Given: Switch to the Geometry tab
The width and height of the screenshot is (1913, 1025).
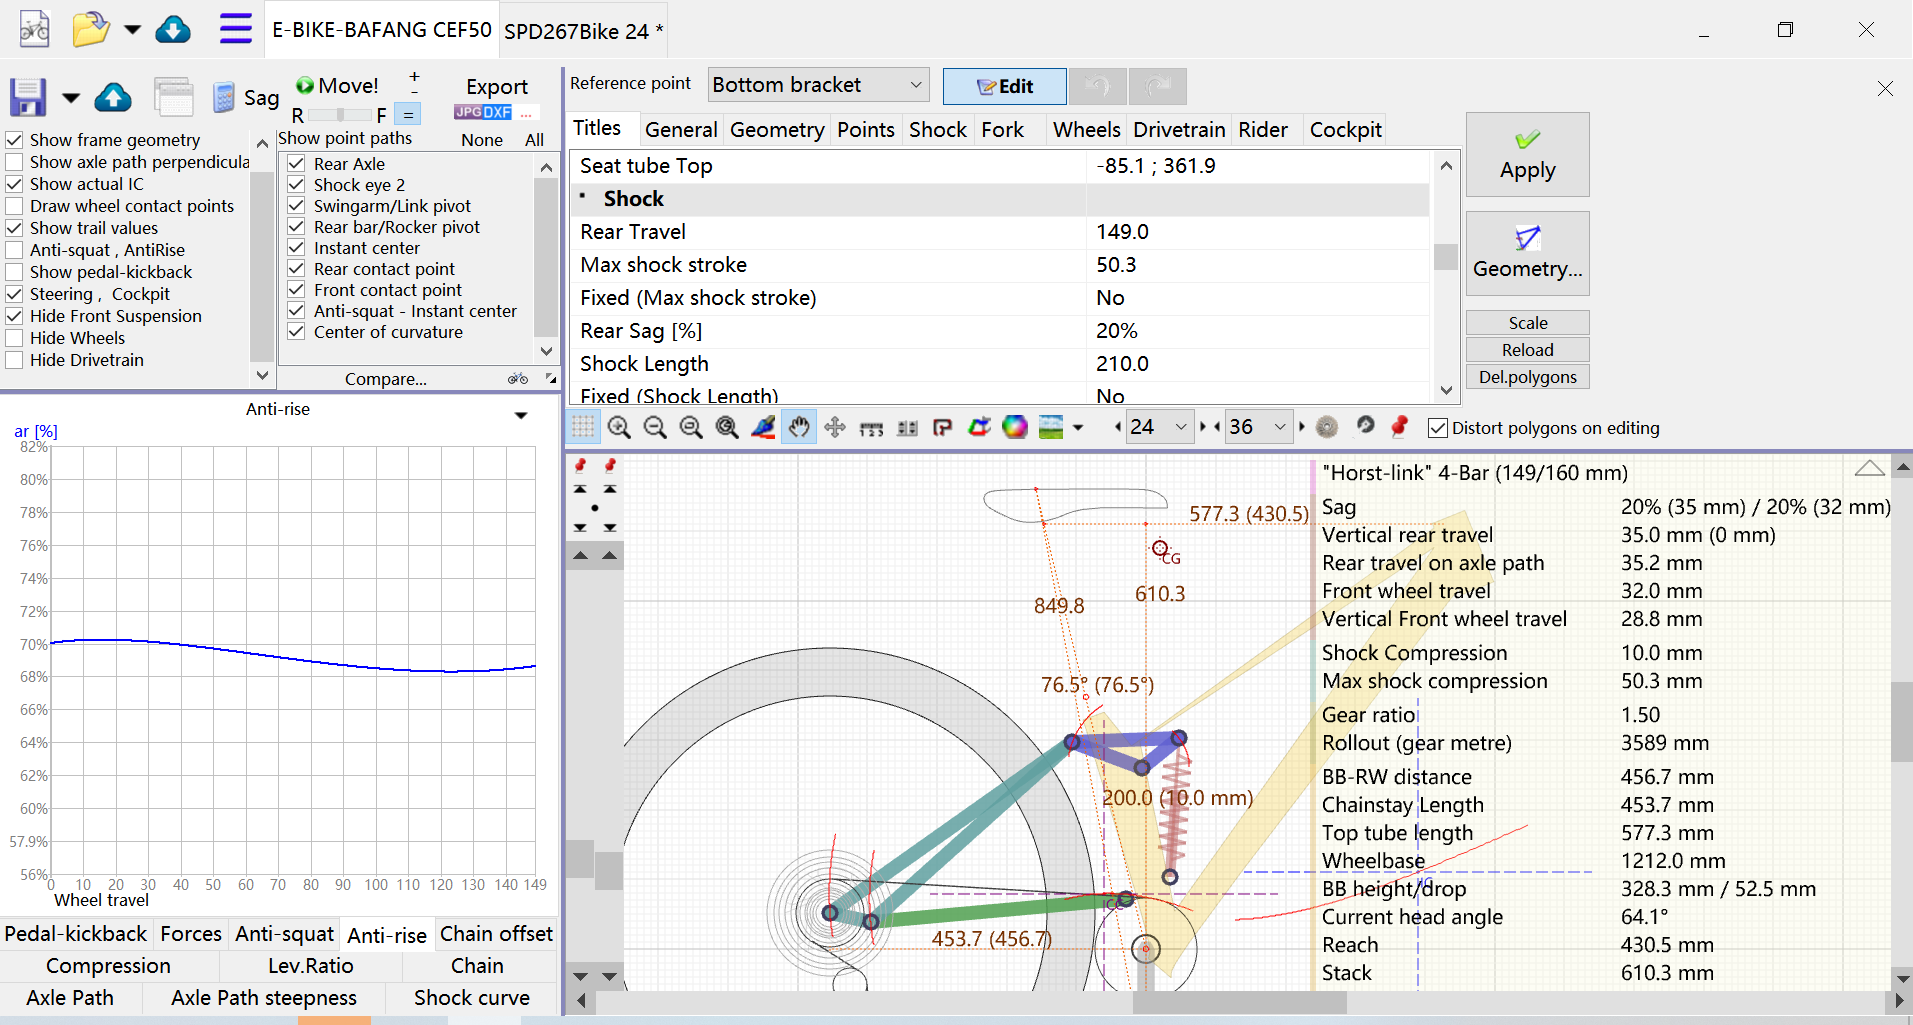Looking at the screenshot, I should click(777, 130).
